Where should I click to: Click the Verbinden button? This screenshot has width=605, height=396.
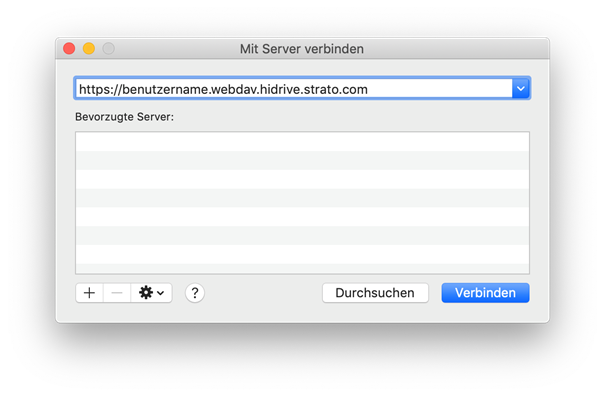[485, 293]
